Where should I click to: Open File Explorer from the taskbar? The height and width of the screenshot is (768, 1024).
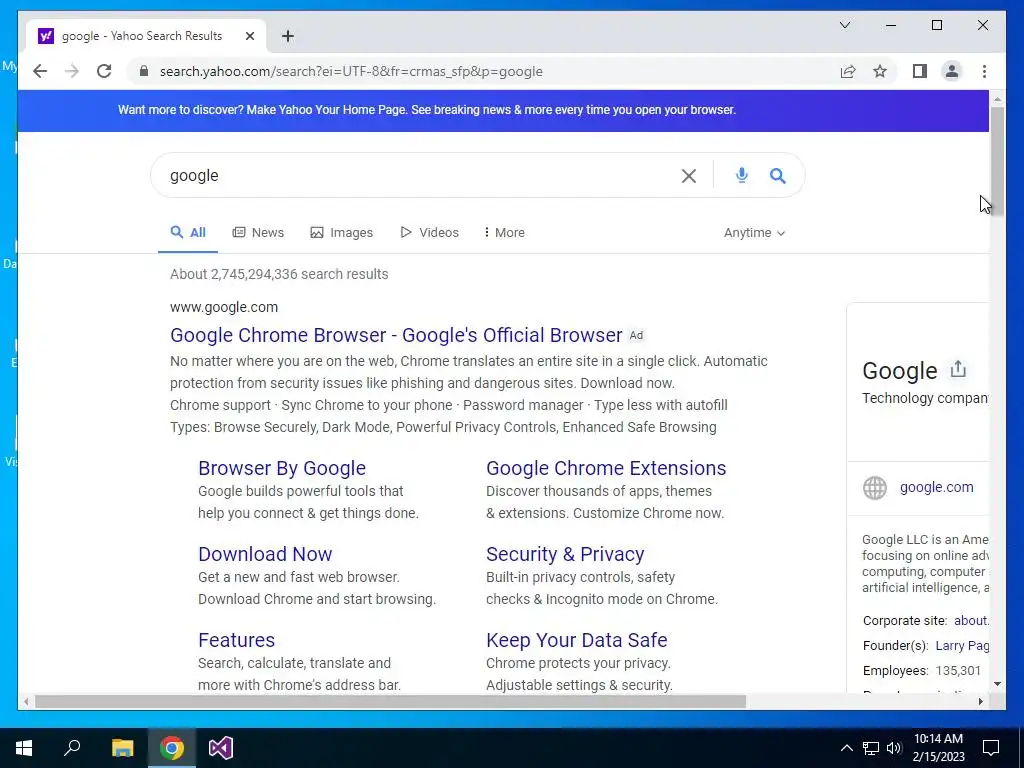123,748
